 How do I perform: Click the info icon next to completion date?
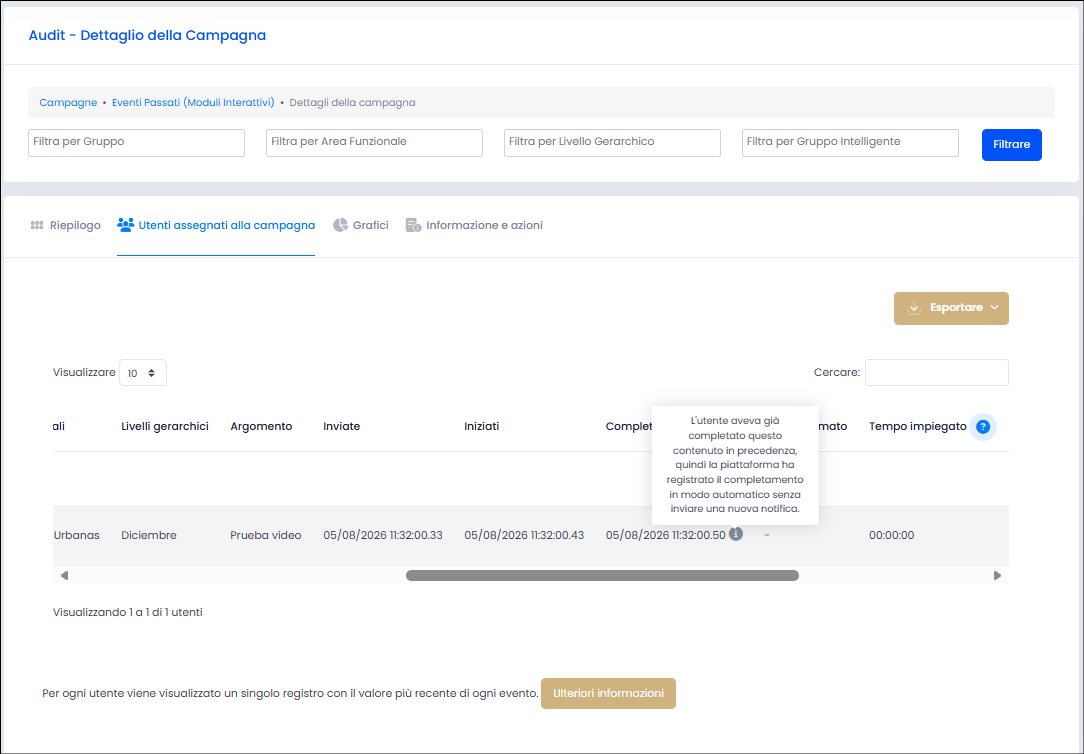tap(736, 534)
